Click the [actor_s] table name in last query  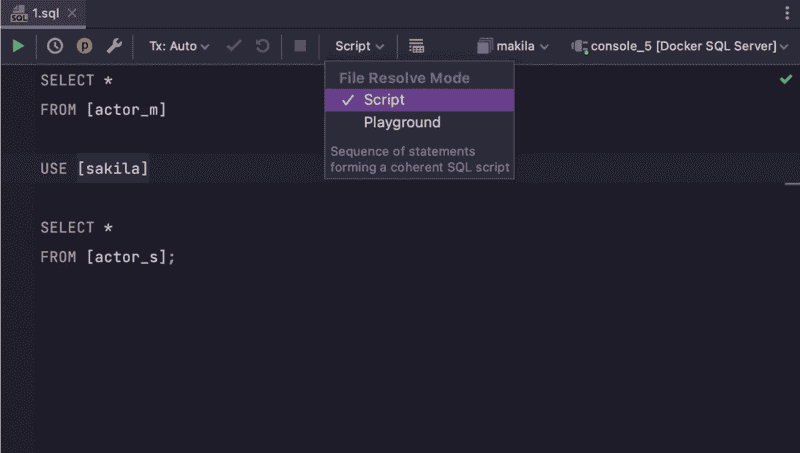[x=126, y=257]
